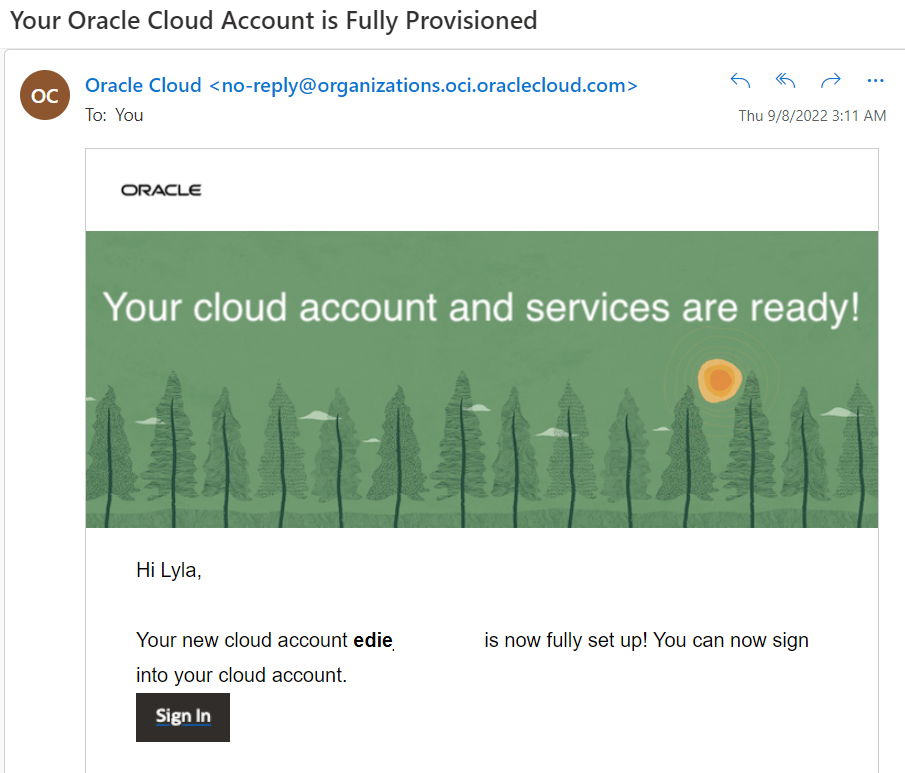Click the "into your cloud account." text
The height and width of the screenshot is (773, 905).
(x=241, y=675)
